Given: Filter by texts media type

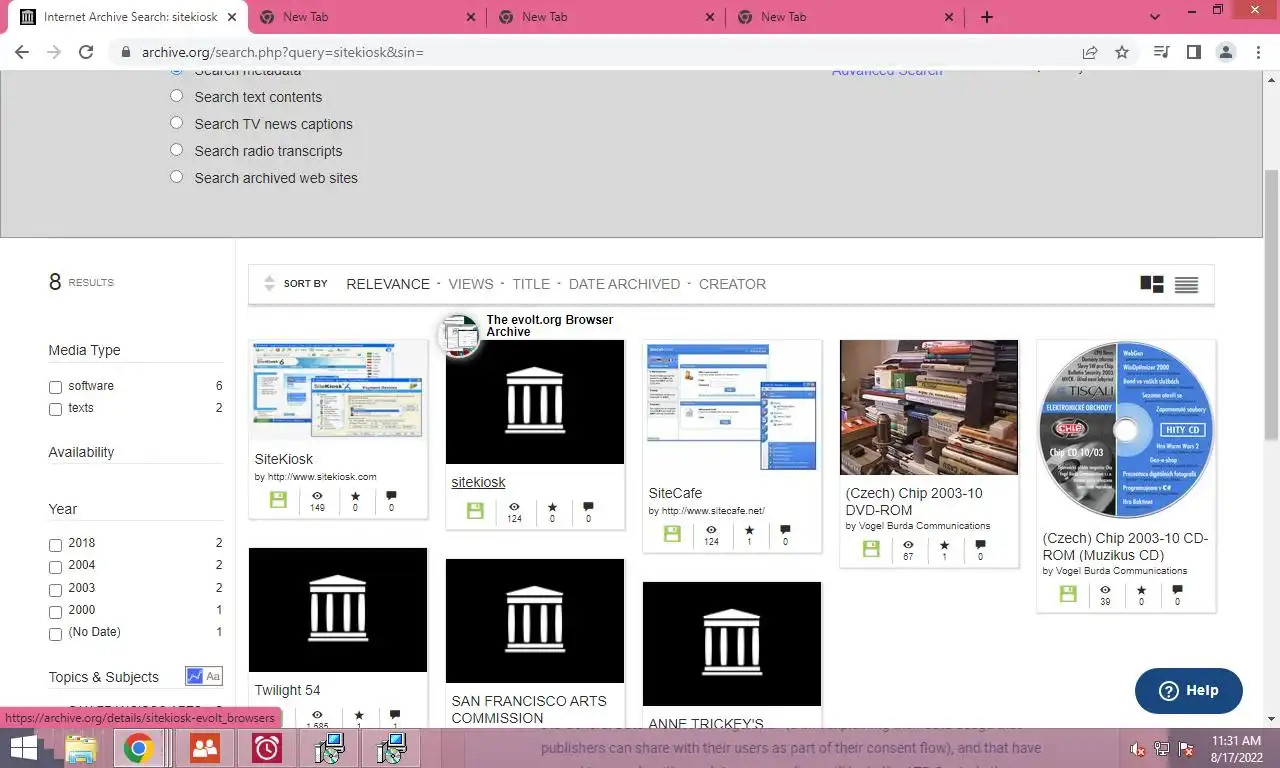Looking at the screenshot, I should pyautogui.click(x=55, y=409).
